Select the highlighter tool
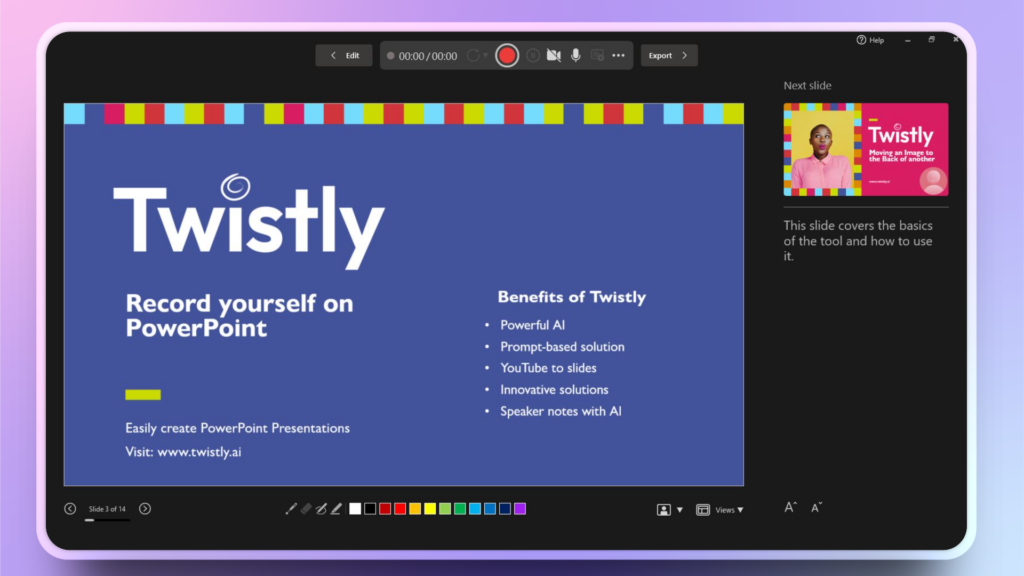Viewport: 1024px width, 576px height. (336, 509)
